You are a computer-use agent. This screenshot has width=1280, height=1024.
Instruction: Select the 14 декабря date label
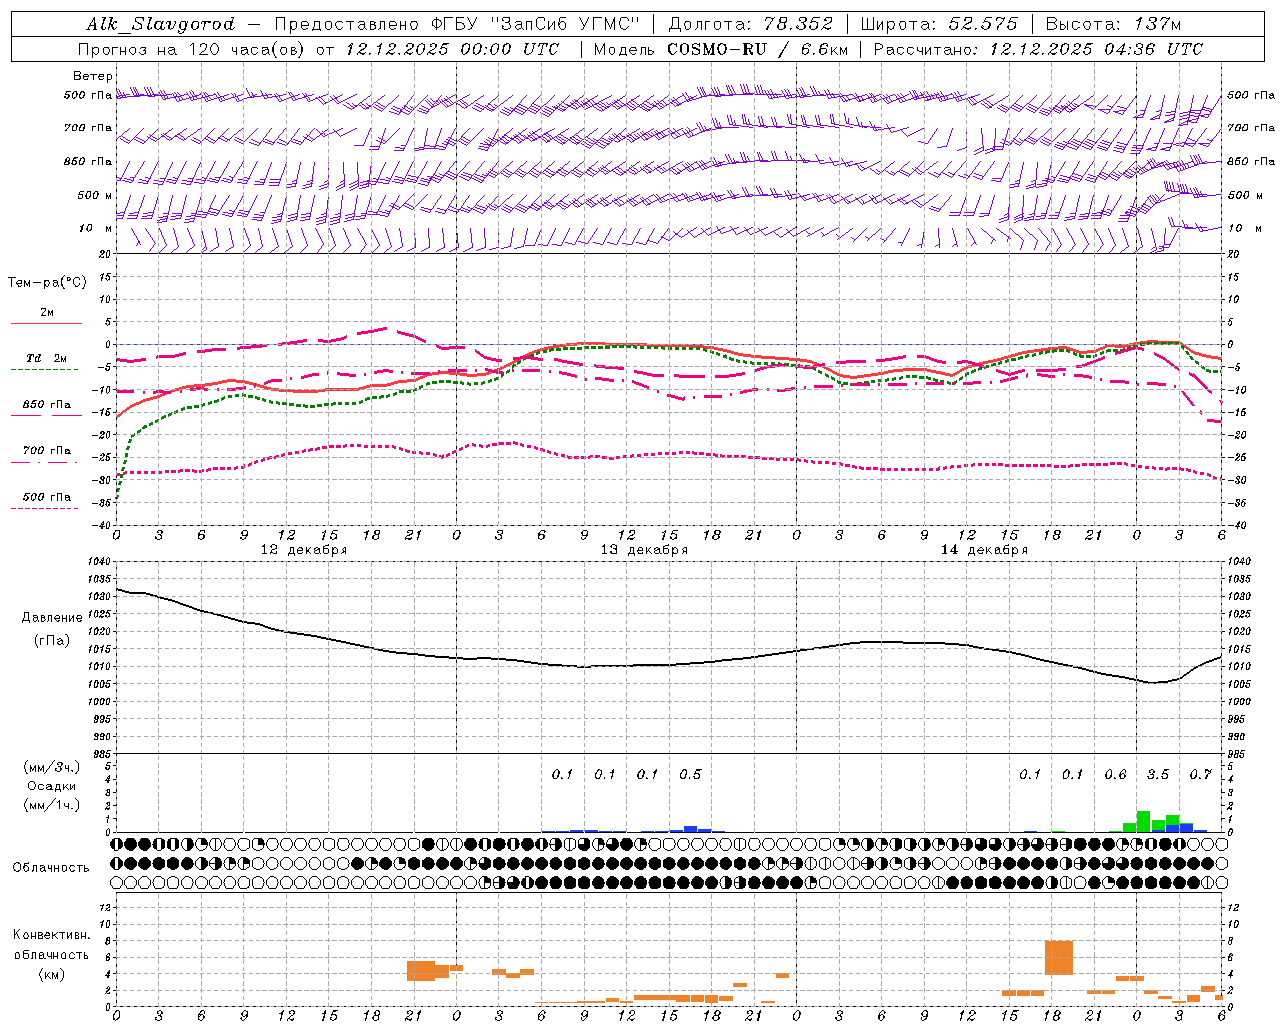point(984,550)
